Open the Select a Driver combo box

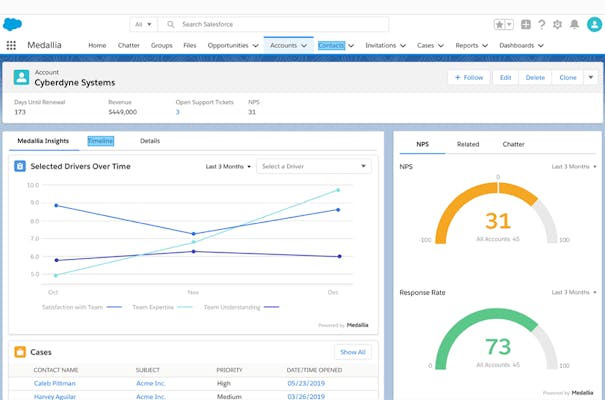pos(314,166)
